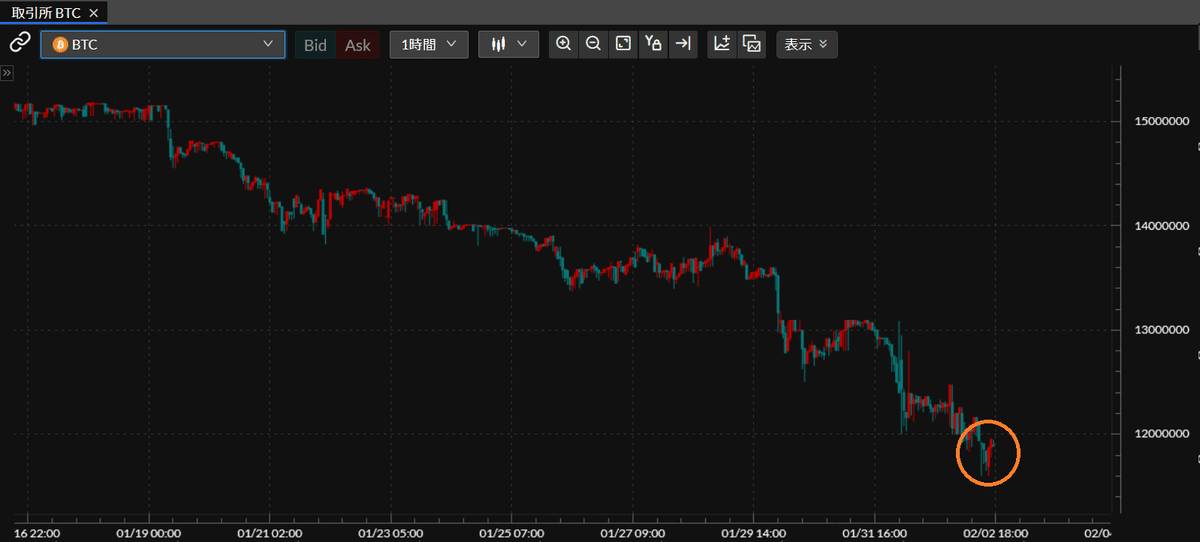1200x542 pixels.
Task: Zoom in on the chart
Action: 564,44
